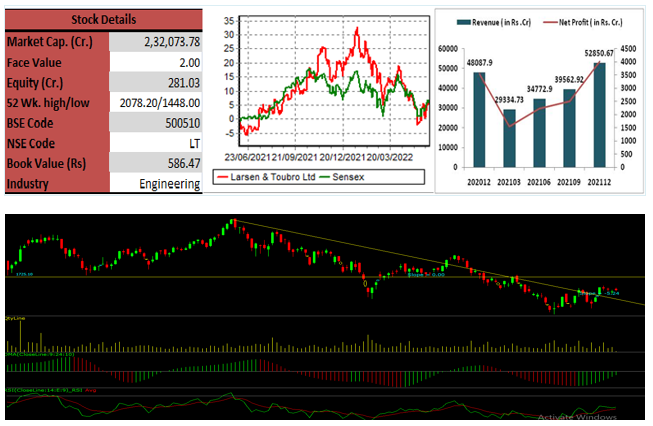Screen dimensions: 653x426
Task: Click the Stock Details header
Action: pos(103,20)
